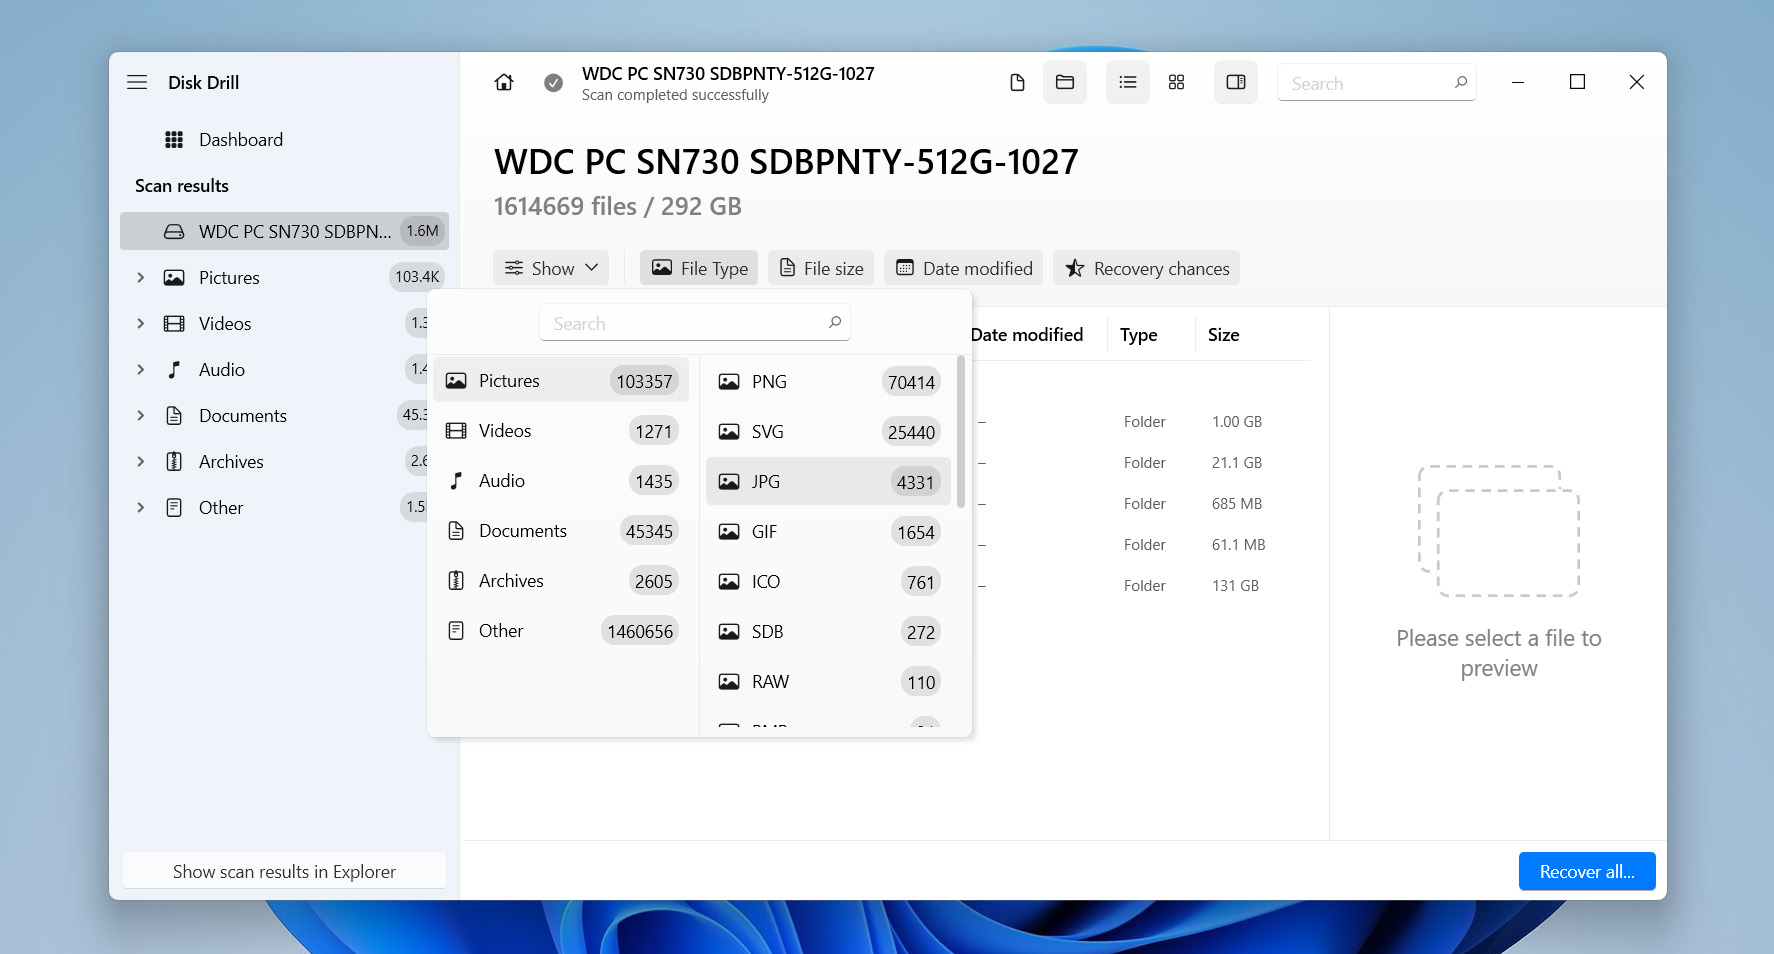Click Show scan results in Explorer
This screenshot has width=1774, height=954.
pos(284,871)
